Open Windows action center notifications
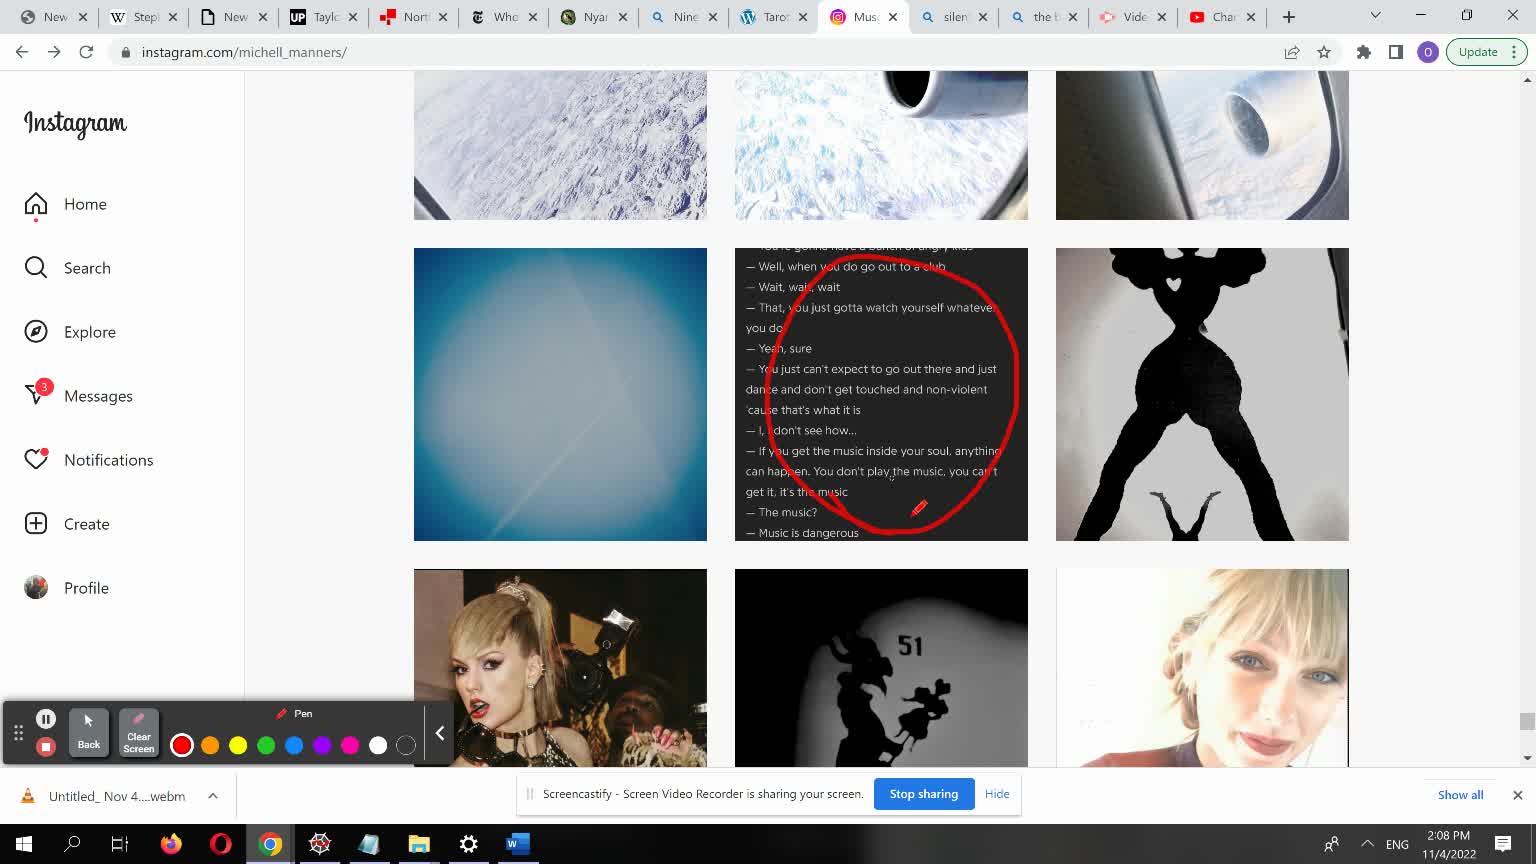This screenshot has width=1536, height=864. pyautogui.click(x=1503, y=844)
